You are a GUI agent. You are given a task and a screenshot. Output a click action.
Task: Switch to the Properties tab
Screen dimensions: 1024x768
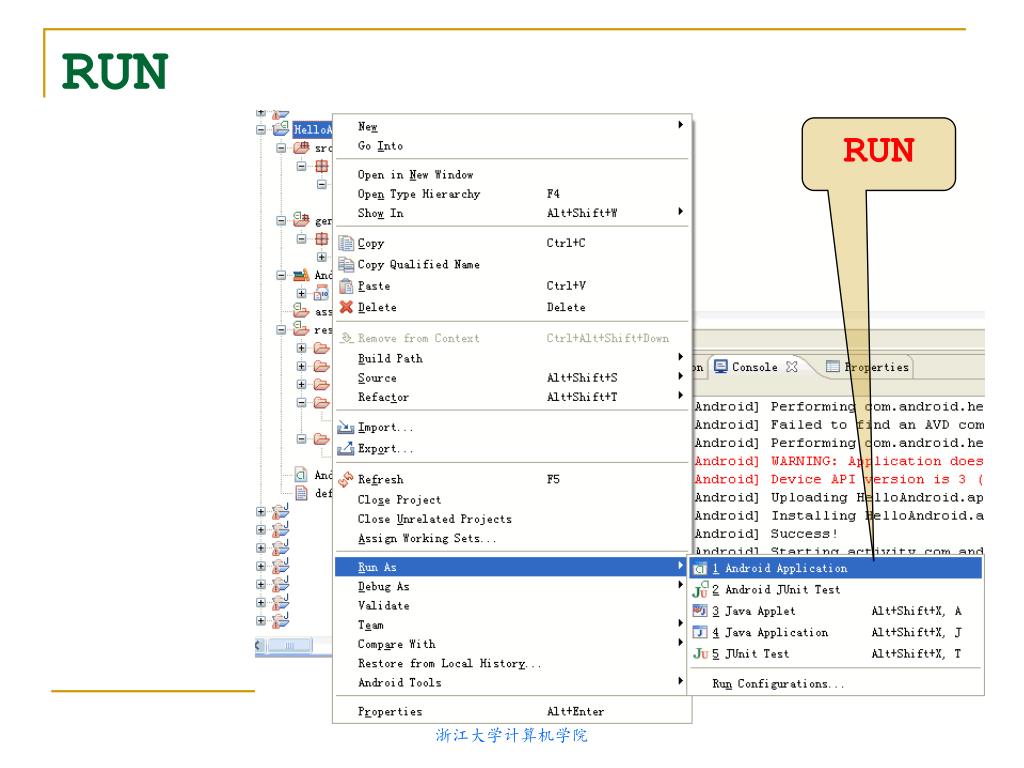[x=868, y=367]
